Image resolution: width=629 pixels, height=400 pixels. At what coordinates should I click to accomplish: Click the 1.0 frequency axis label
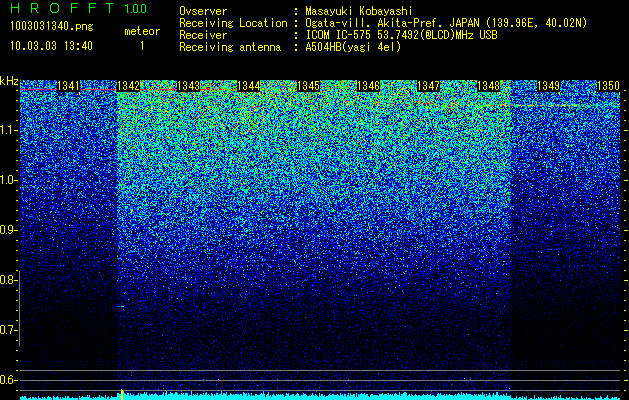[8, 180]
